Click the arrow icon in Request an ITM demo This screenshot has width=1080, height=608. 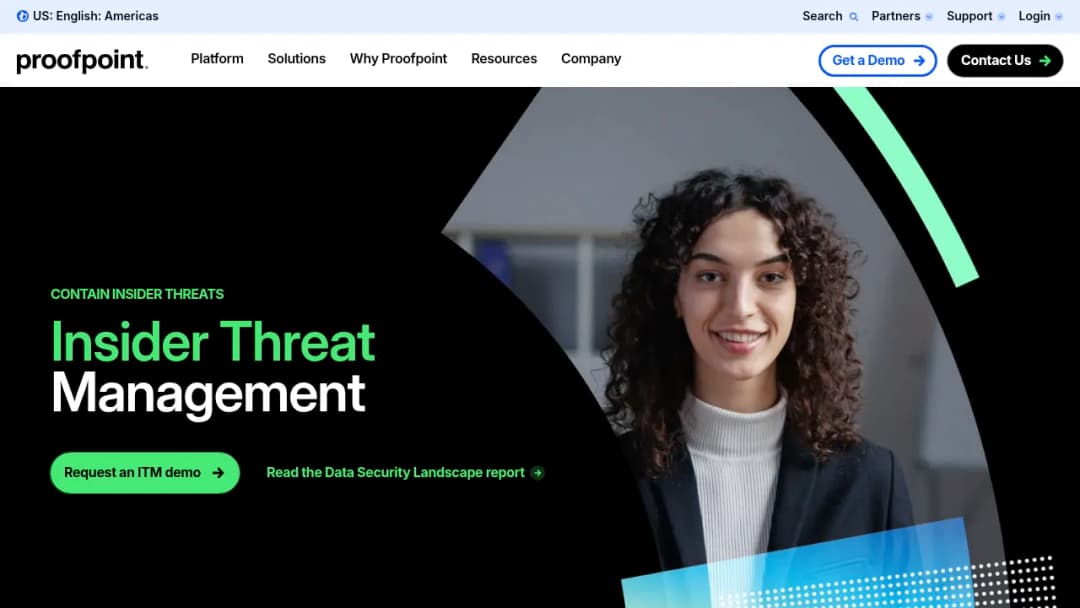tap(218, 473)
